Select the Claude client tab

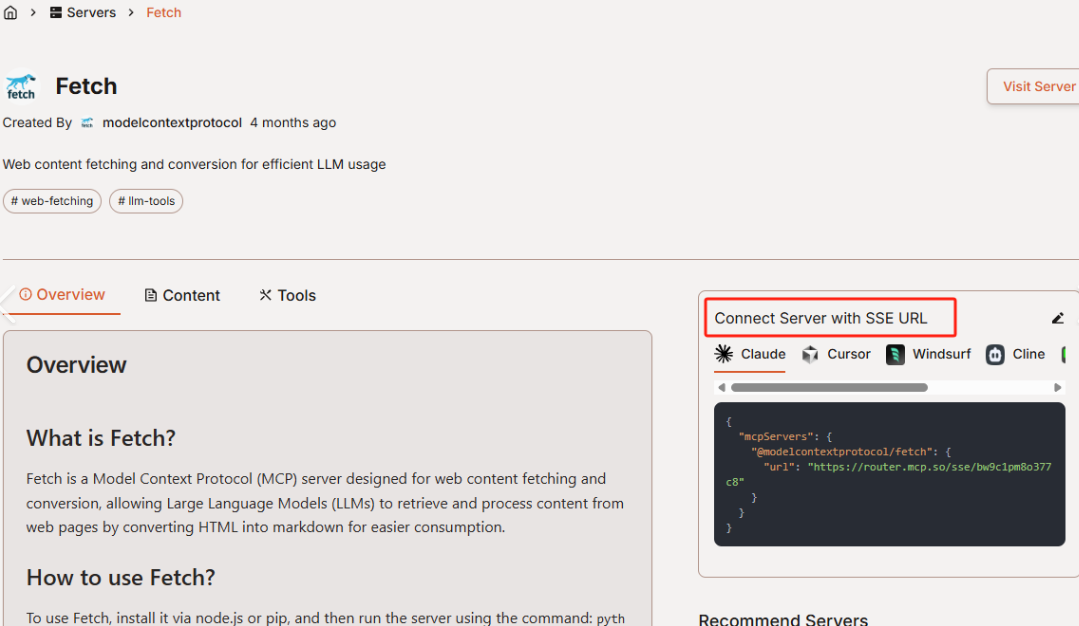point(750,354)
